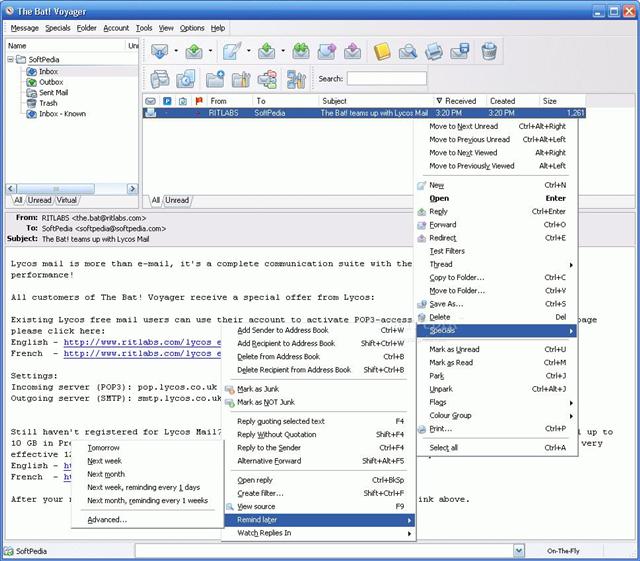640x561 pixels.
Task: Click the new message pen icon
Action: pos(232,51)
